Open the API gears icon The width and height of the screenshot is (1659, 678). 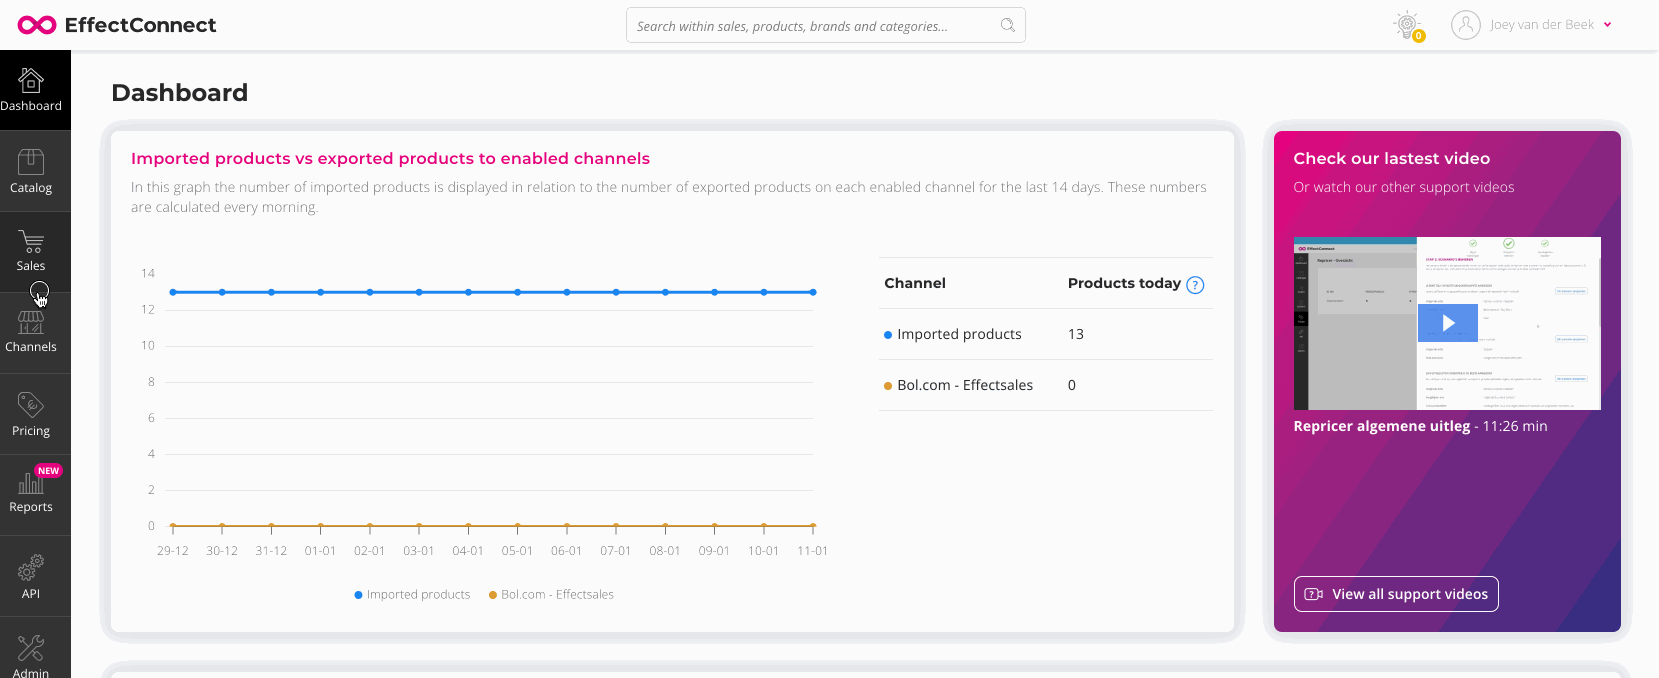31,568
